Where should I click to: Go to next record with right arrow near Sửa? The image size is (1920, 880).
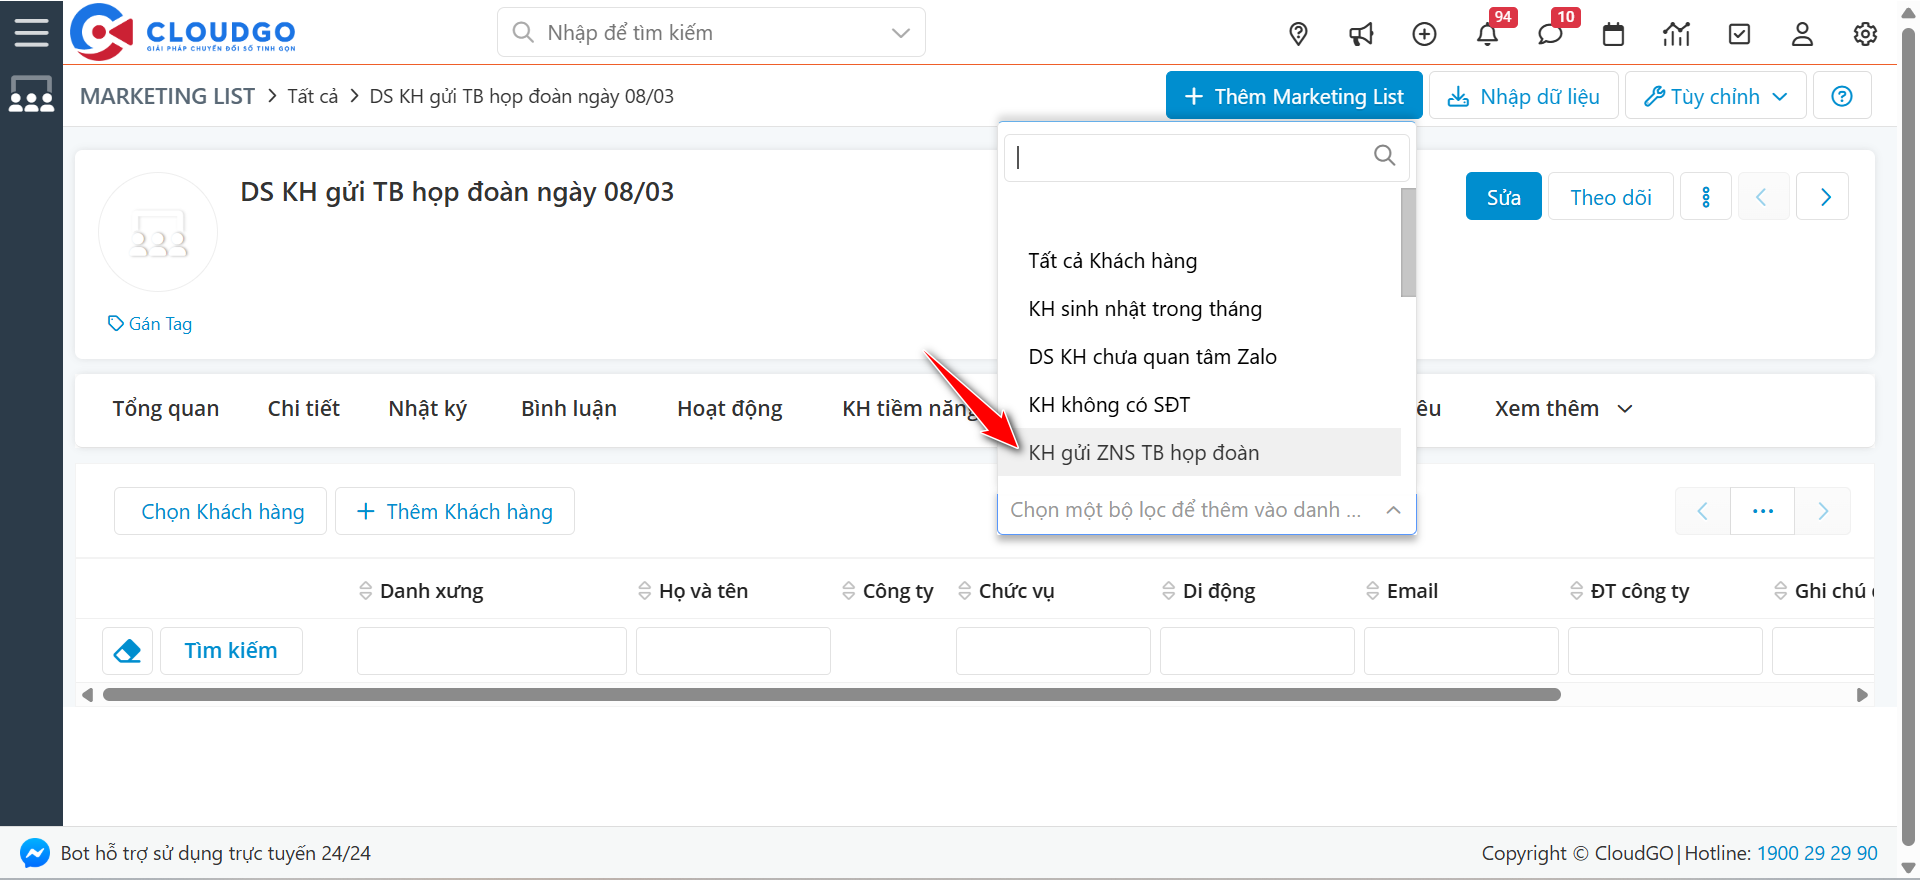1823,197
